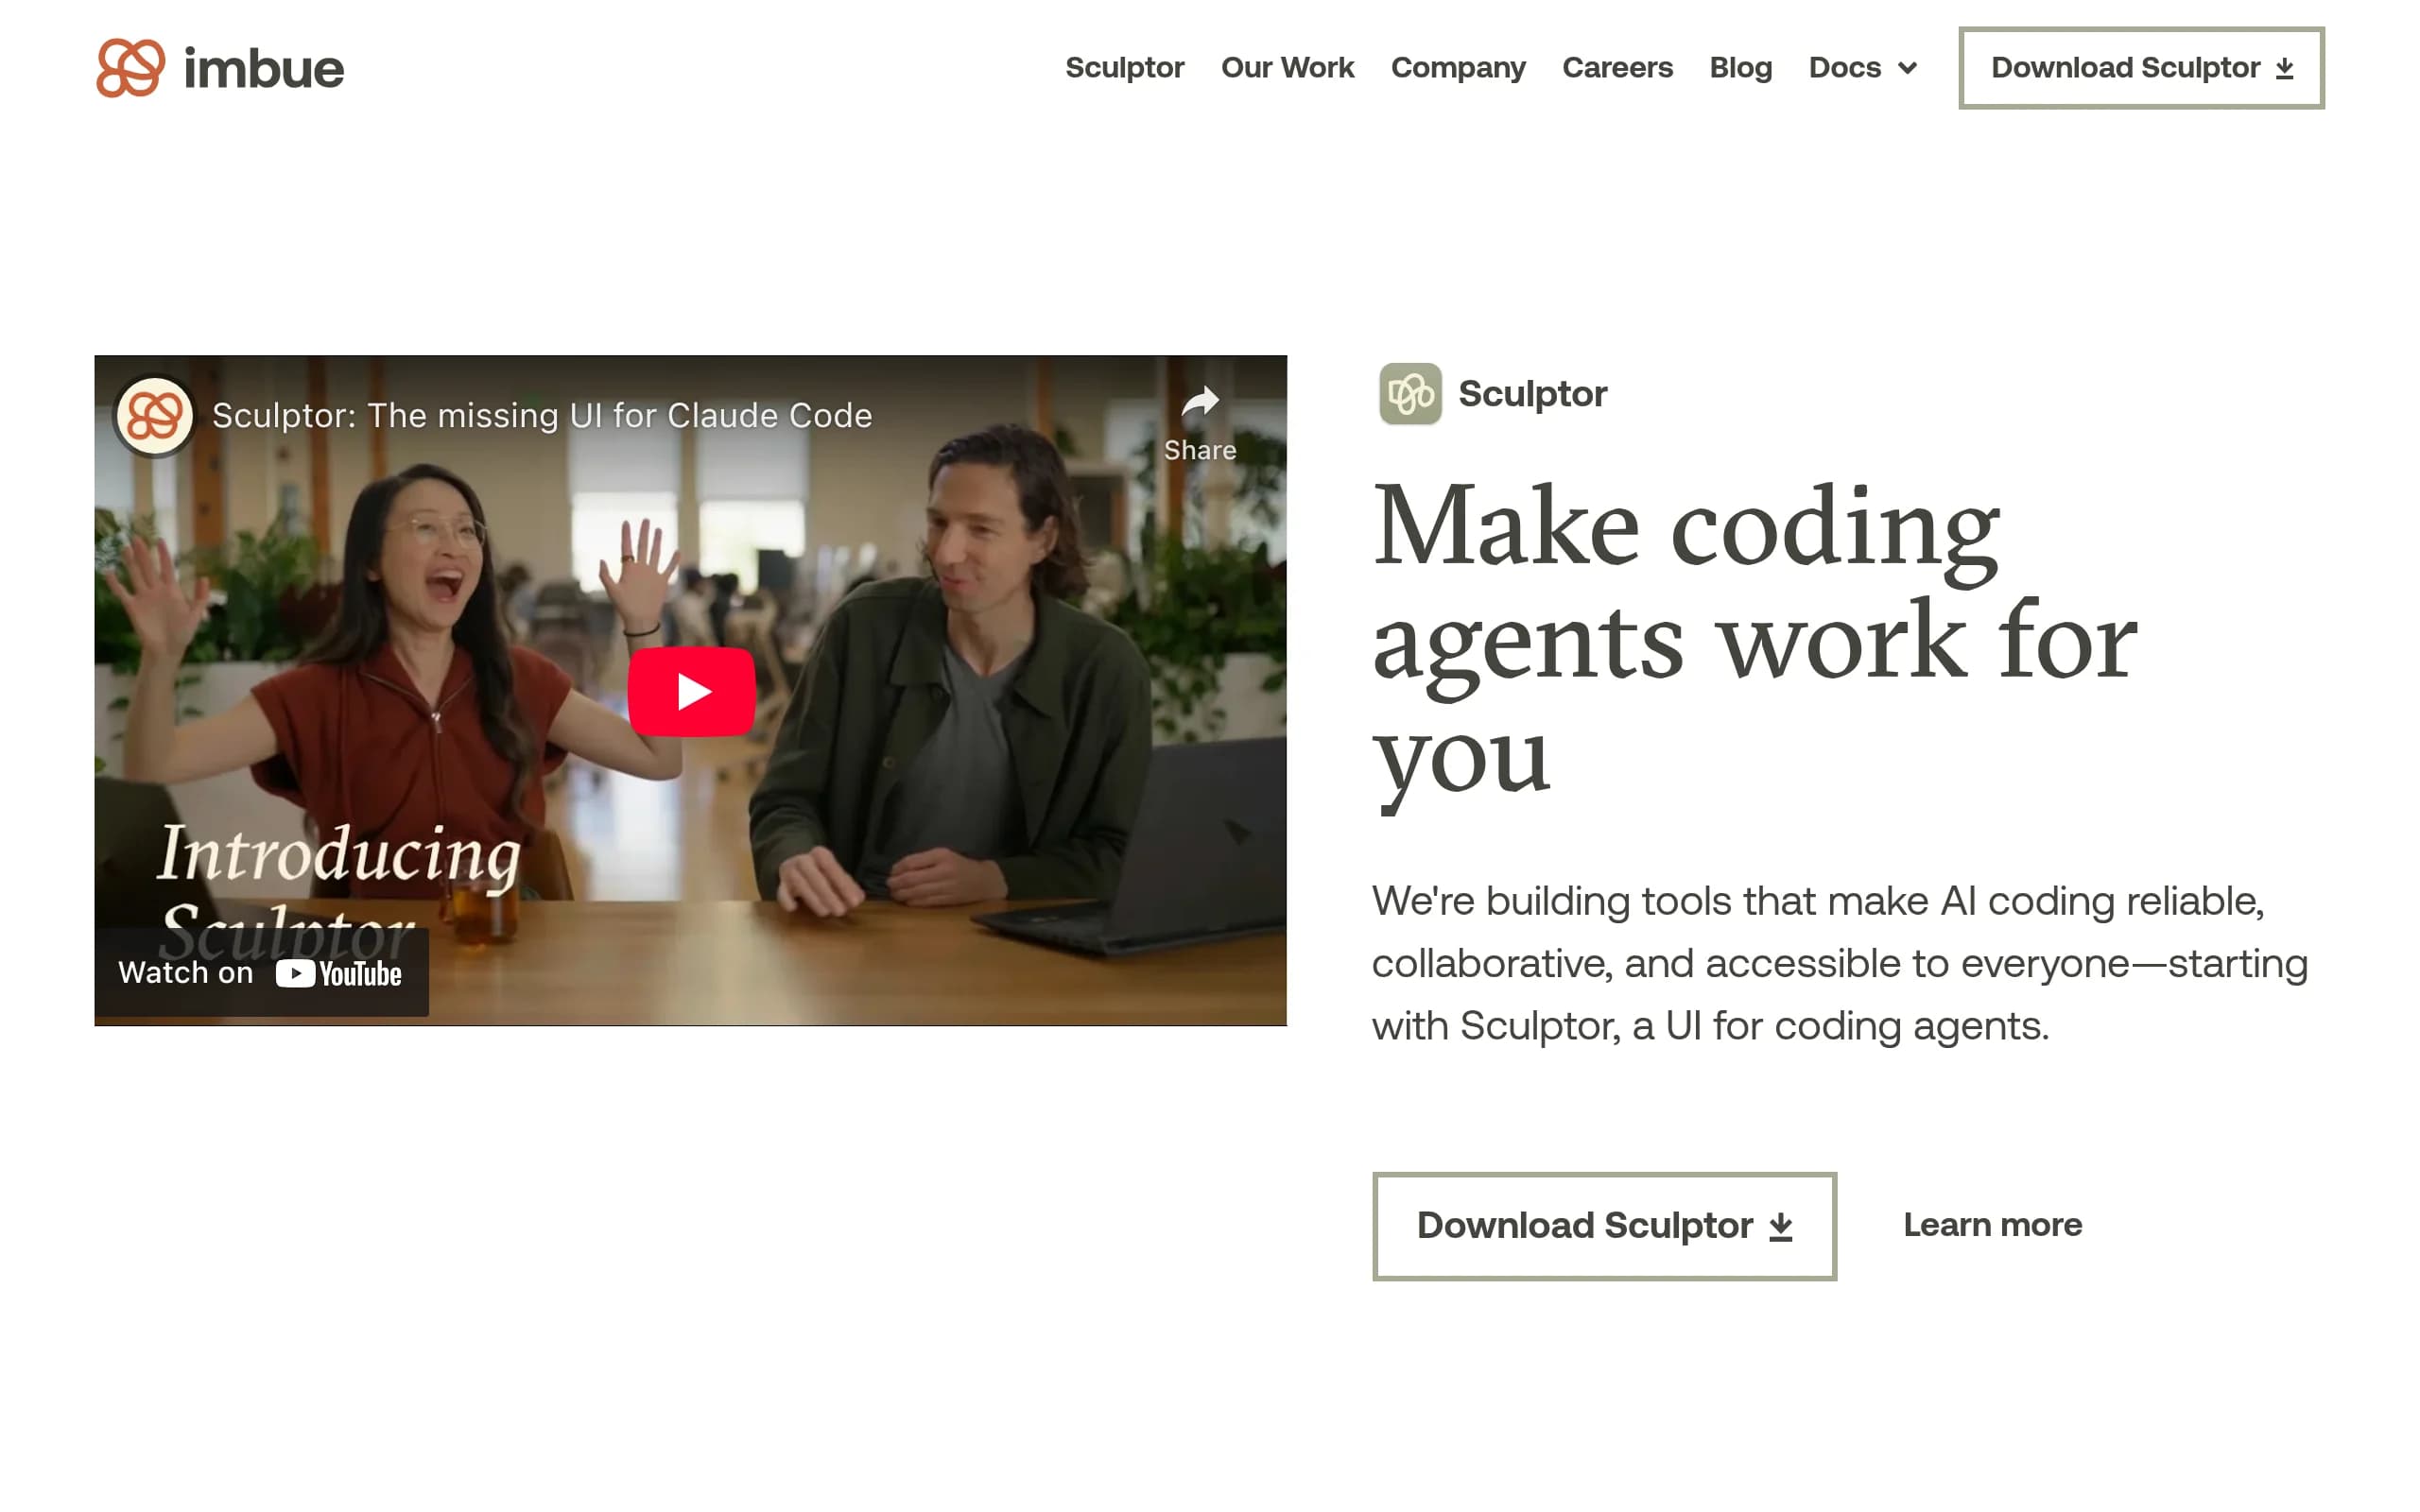Click Watch on YouTube badge
This screenshot has height=1512, width=2420.
(261, 973)
